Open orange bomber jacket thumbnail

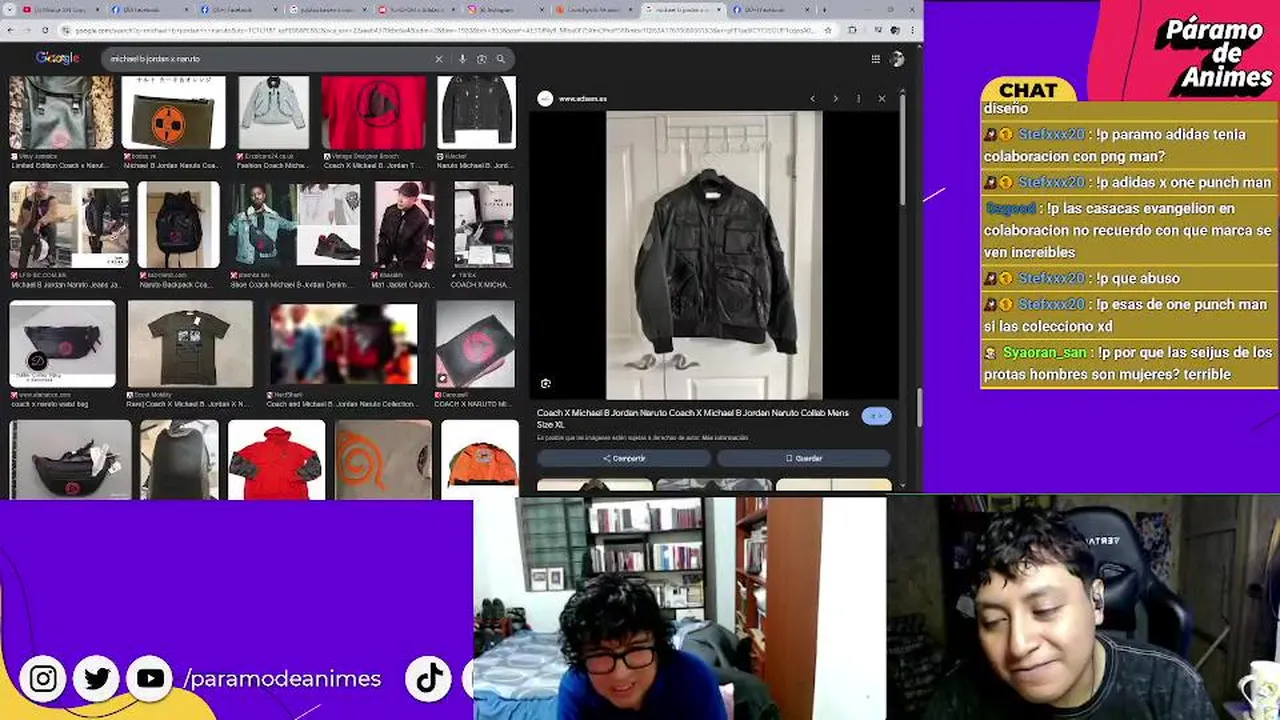479,459
